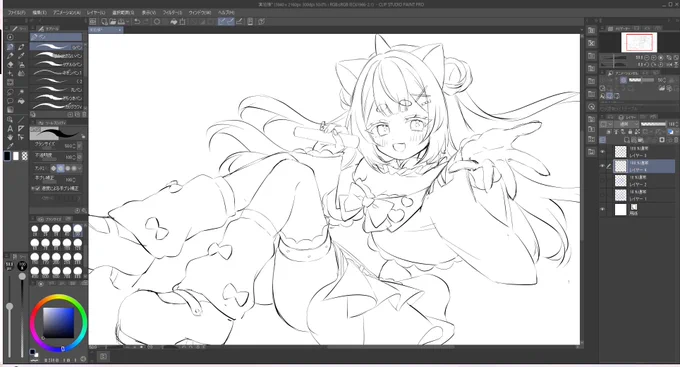The image size is (680, 367).
Task: Show レイヤー 1 using its visibility box
Action: point(602,195)
